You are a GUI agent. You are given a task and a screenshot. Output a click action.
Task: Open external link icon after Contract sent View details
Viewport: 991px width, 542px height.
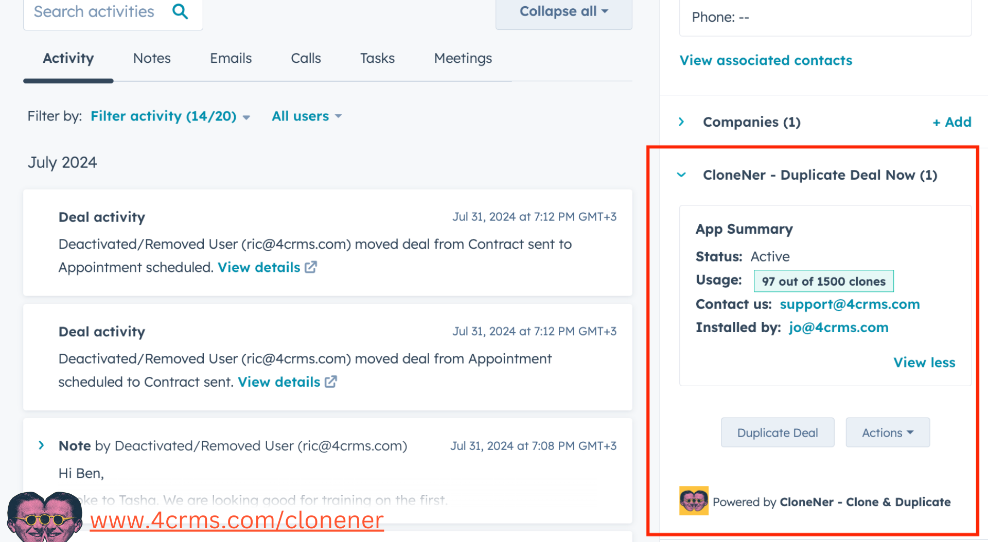331,382
